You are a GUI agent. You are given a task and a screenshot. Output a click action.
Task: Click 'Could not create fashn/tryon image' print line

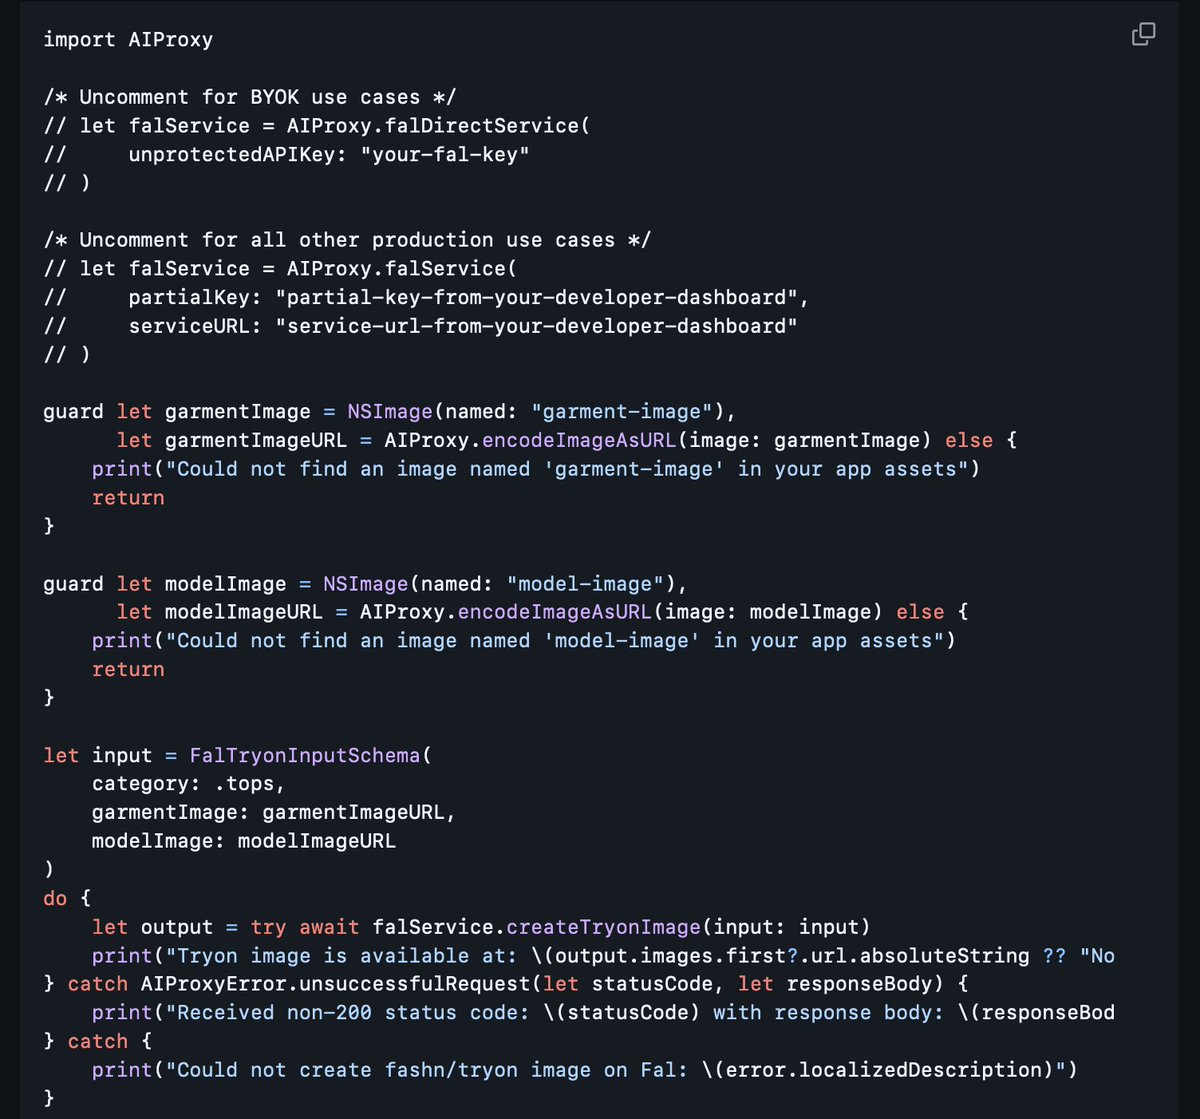(x=585, y=1070)
